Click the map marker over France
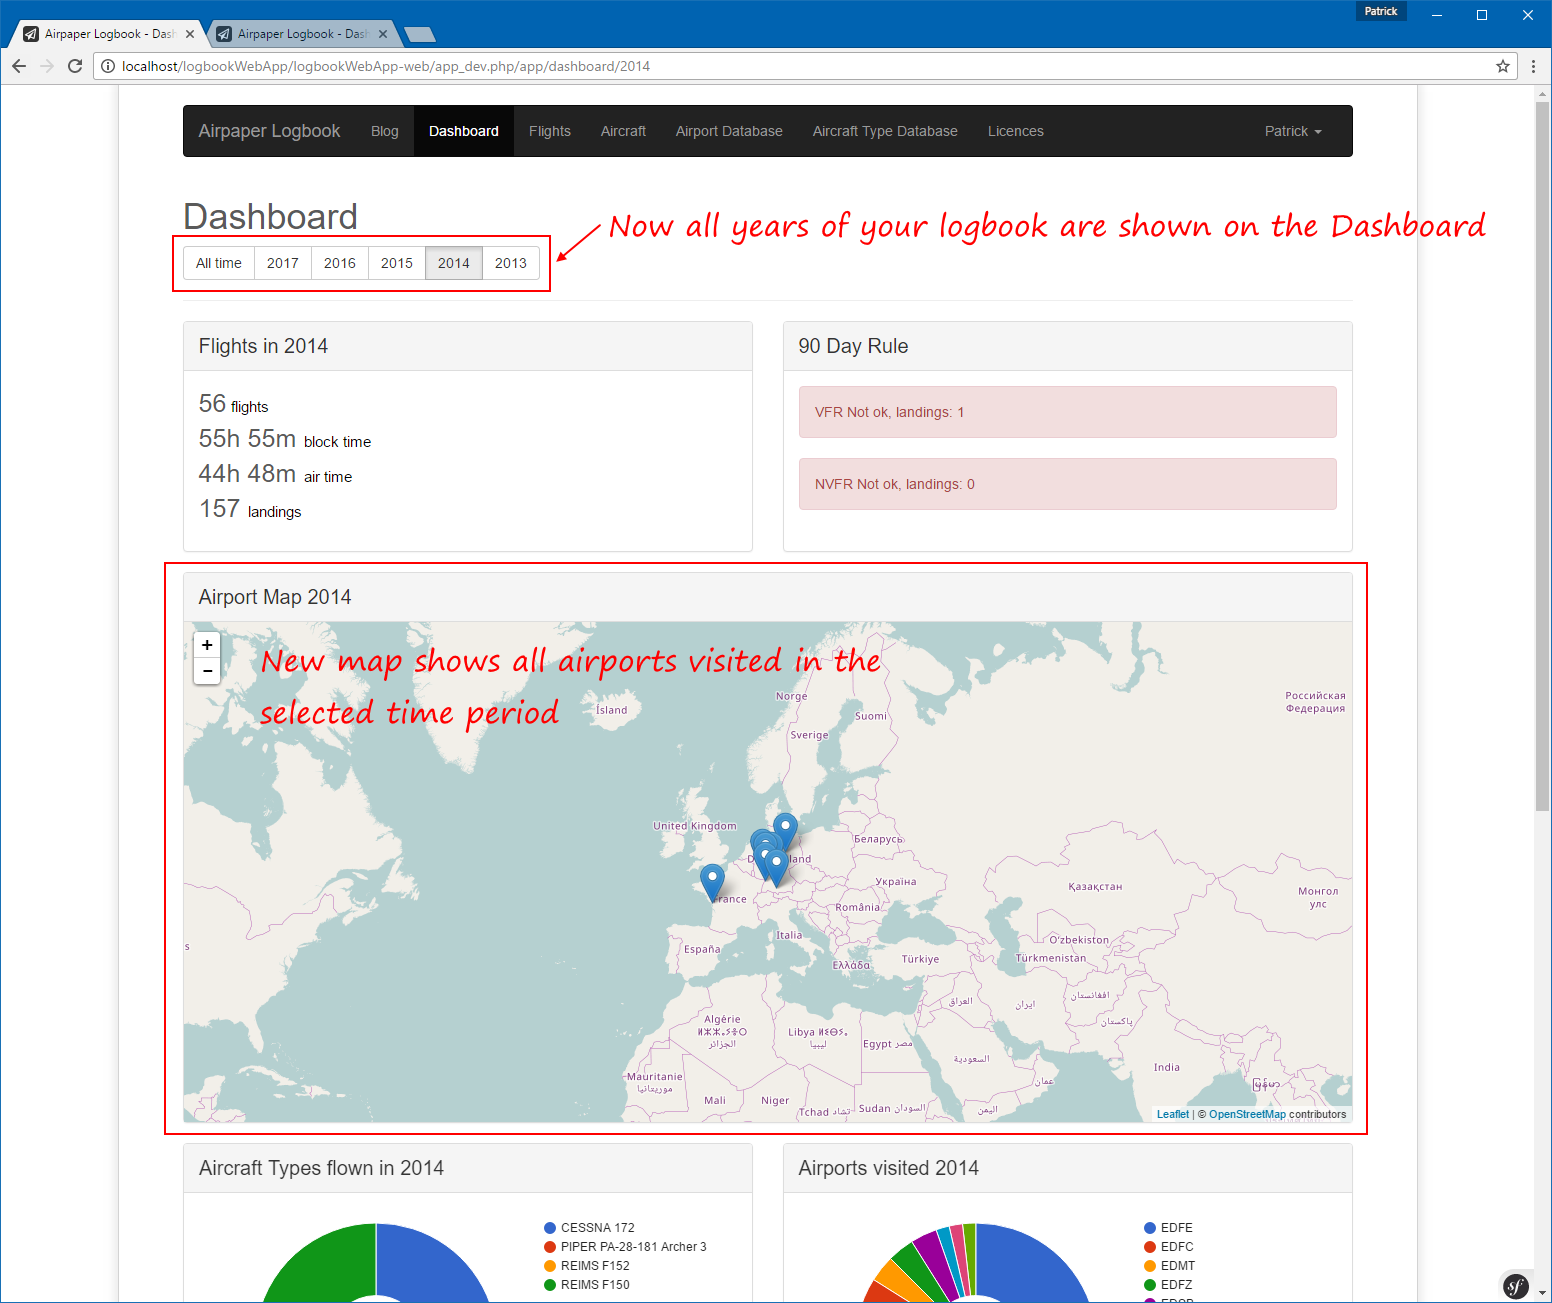Screen dimensions: 1552x1303 [x=712, y=882]
